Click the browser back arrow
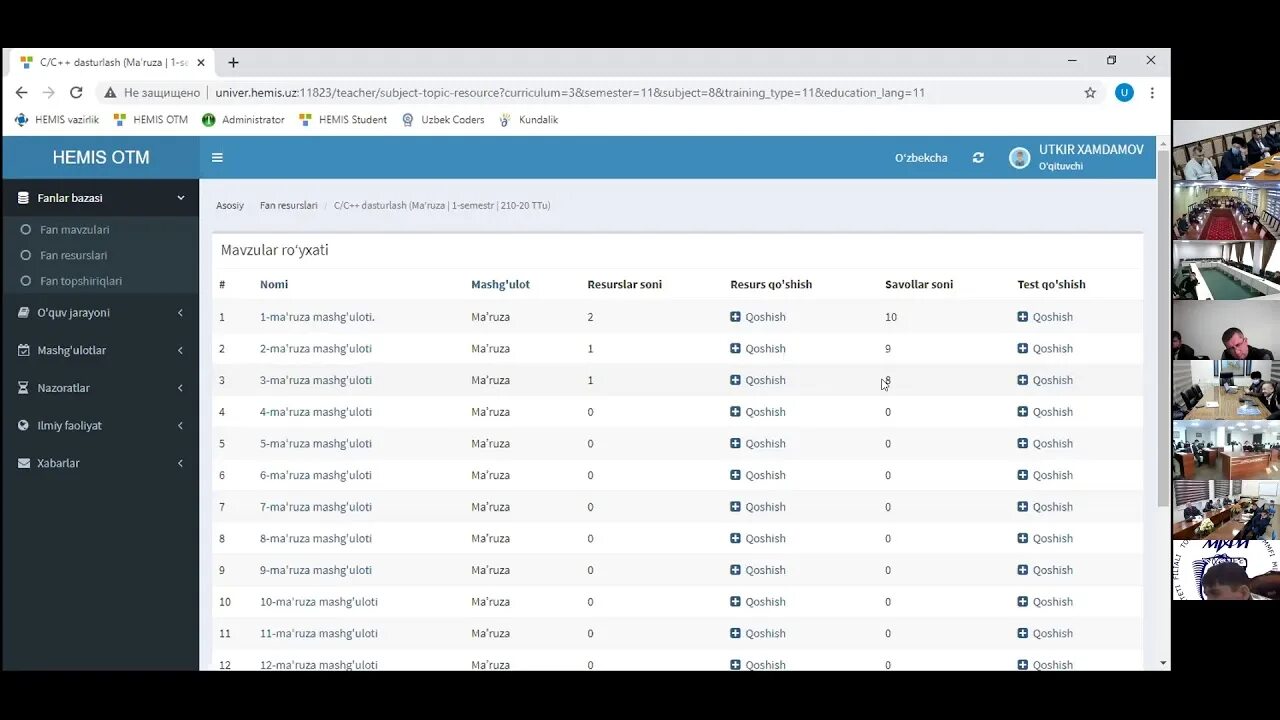1280x720 pixels. click(x=22, y=92)
